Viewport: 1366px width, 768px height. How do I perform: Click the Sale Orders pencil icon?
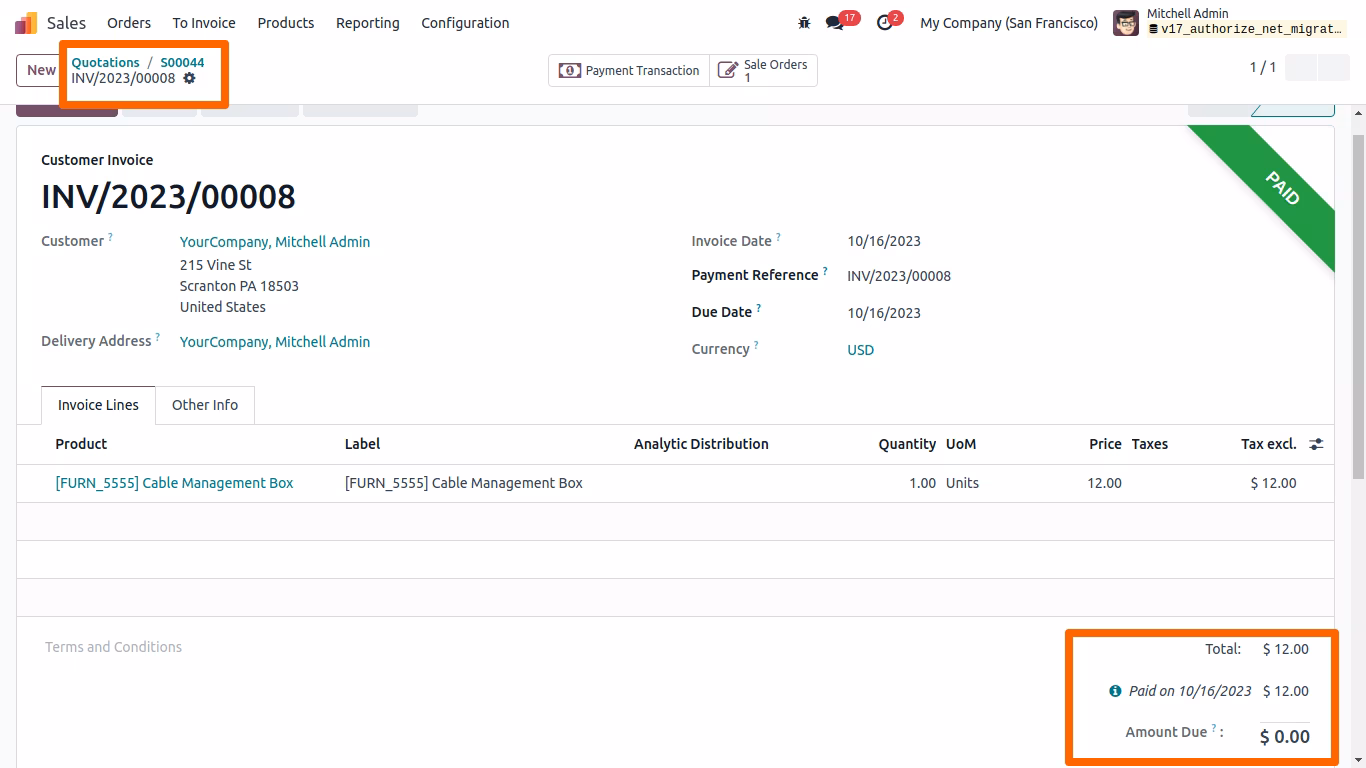[x=729, y=71]
